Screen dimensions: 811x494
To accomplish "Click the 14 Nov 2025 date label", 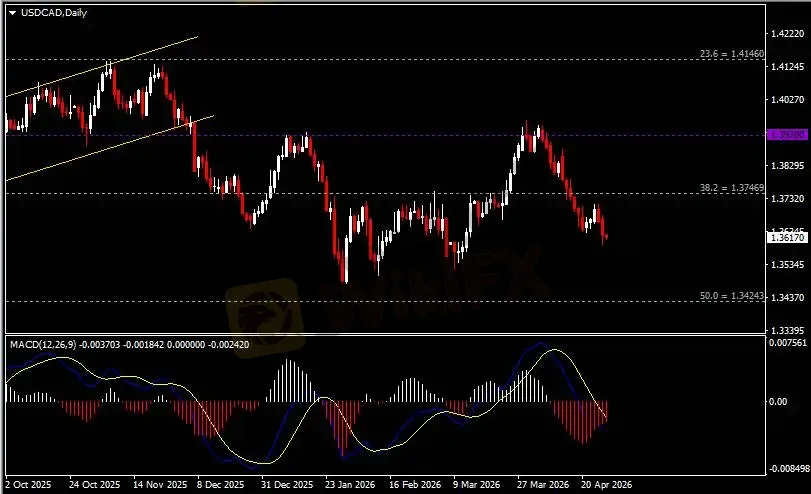I will (x=160, y=485).
